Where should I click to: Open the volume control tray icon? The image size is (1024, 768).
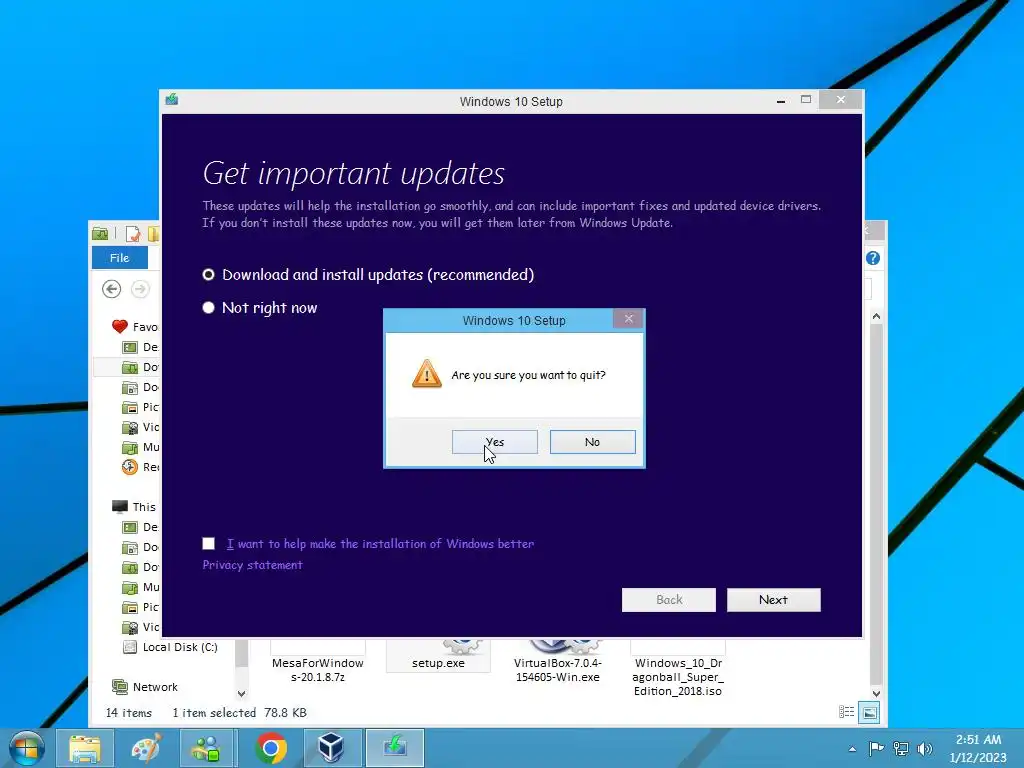click(925, 748)
